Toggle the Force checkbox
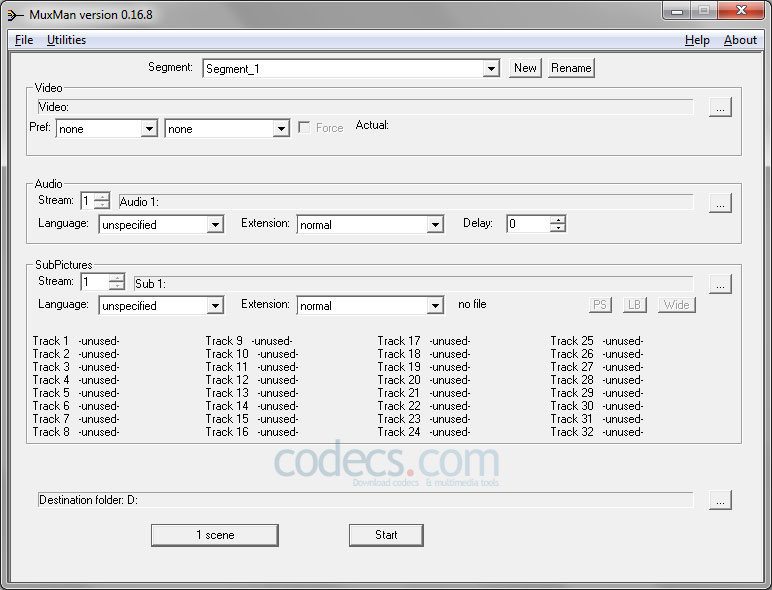 [x=305, y=128]
